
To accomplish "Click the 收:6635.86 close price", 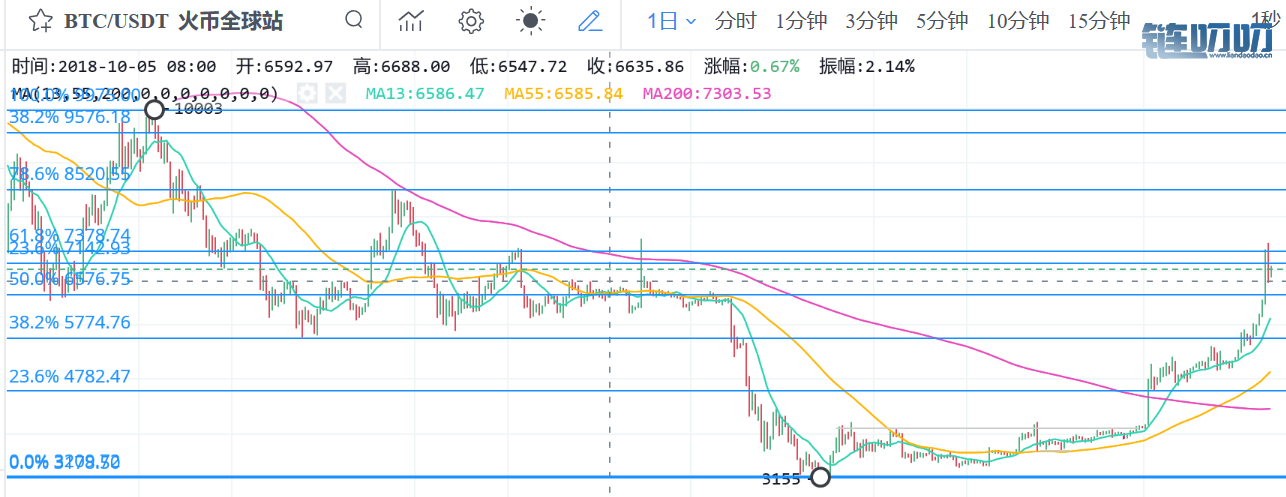I will [x=636, y=67].
